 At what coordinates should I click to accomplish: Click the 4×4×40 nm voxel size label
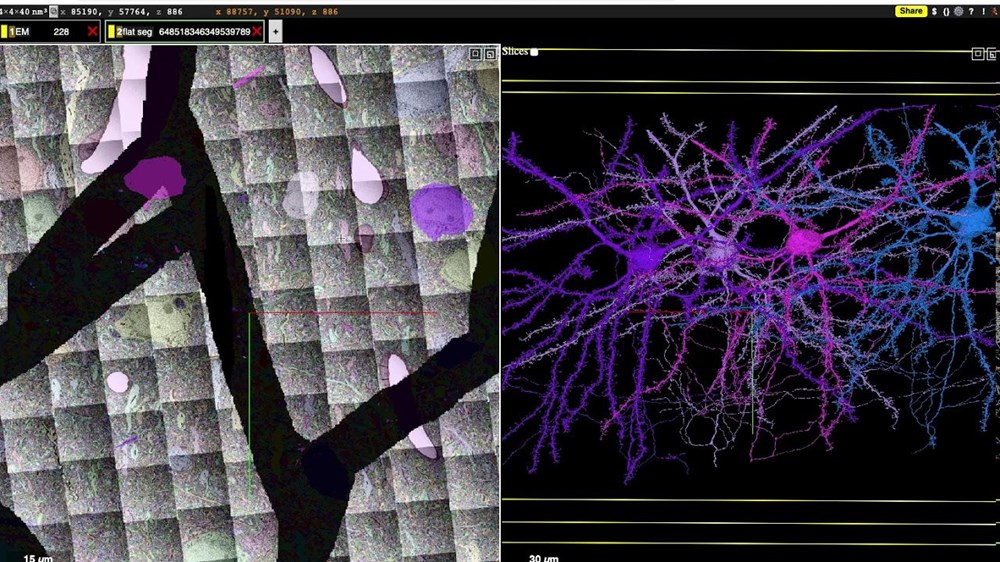point(22,12)
